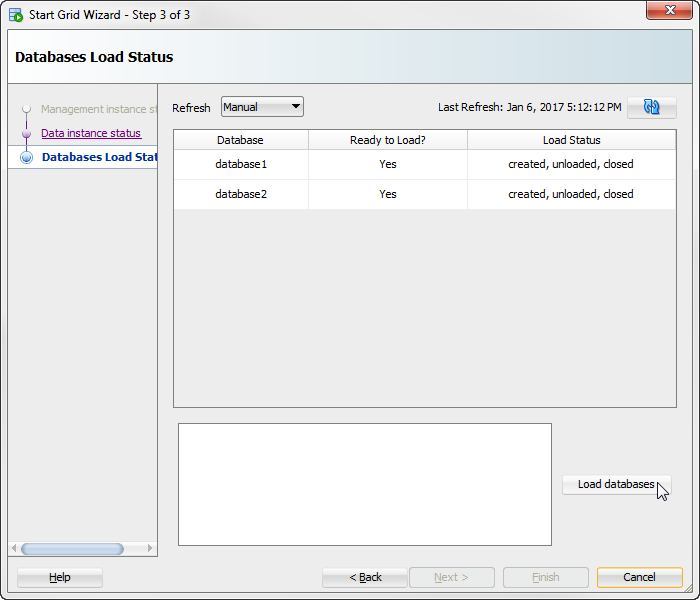Click Yes in the database1 row
Viewport: 700px width, 600px height.
(x=388, y=164)
